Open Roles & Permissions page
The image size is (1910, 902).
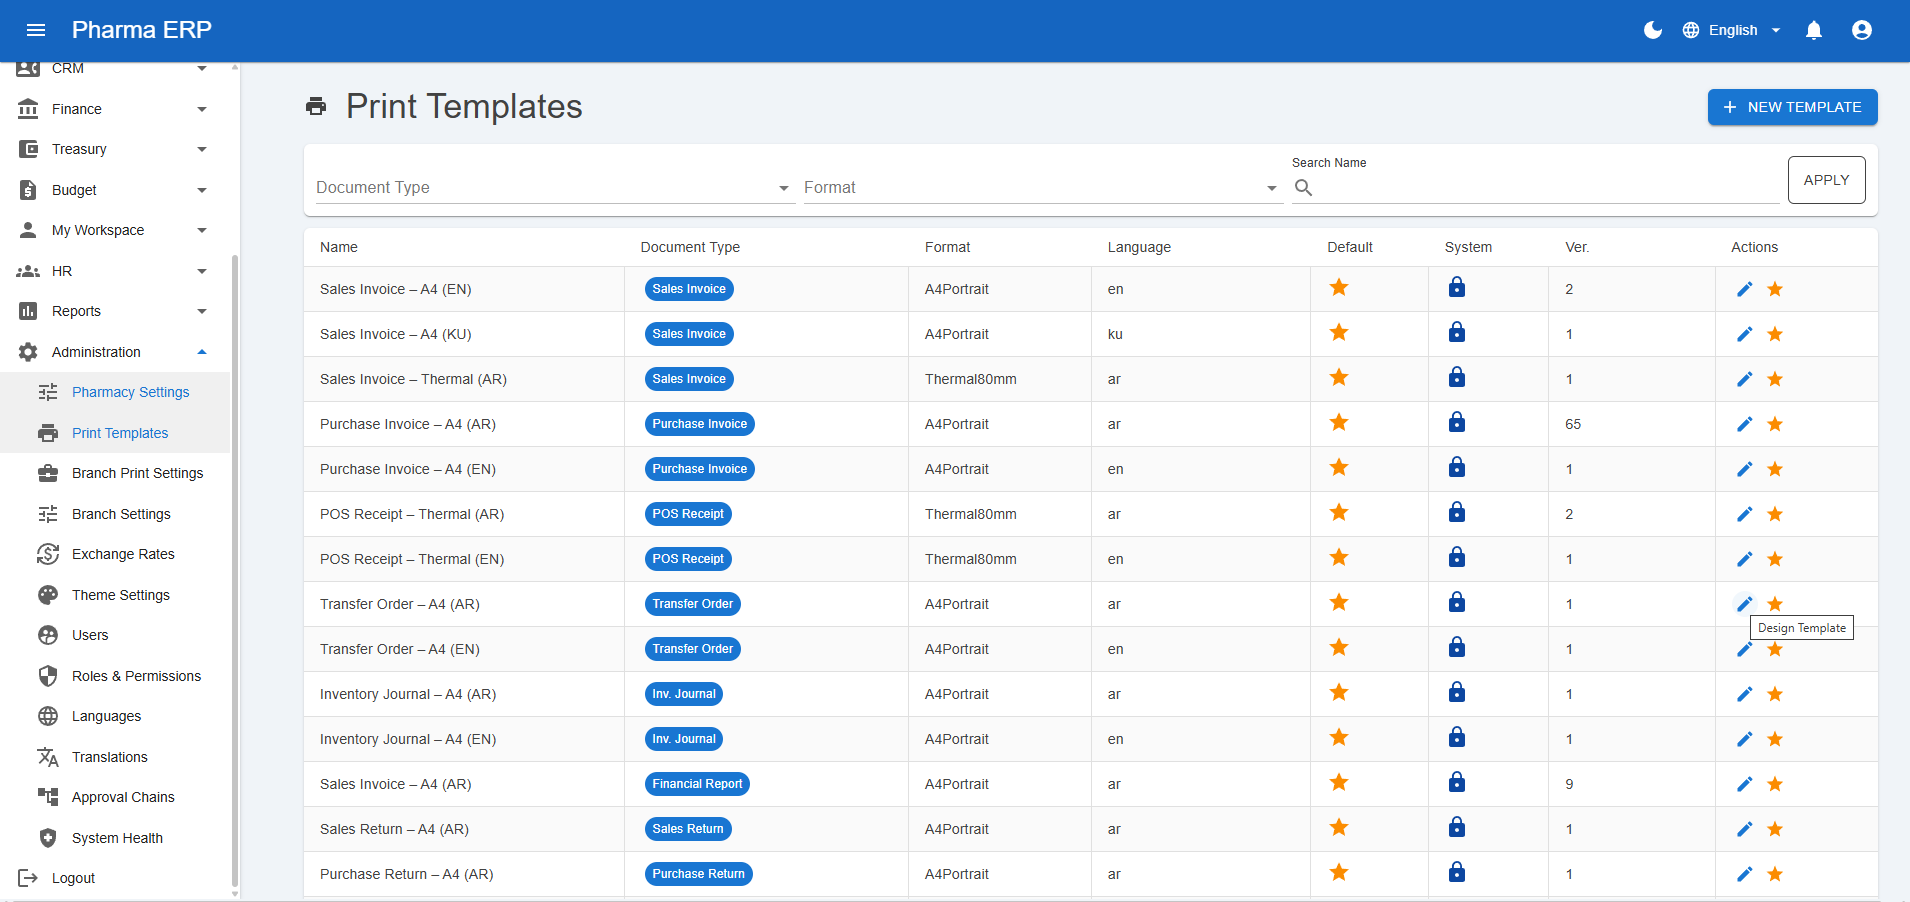(x=136, y=676)
